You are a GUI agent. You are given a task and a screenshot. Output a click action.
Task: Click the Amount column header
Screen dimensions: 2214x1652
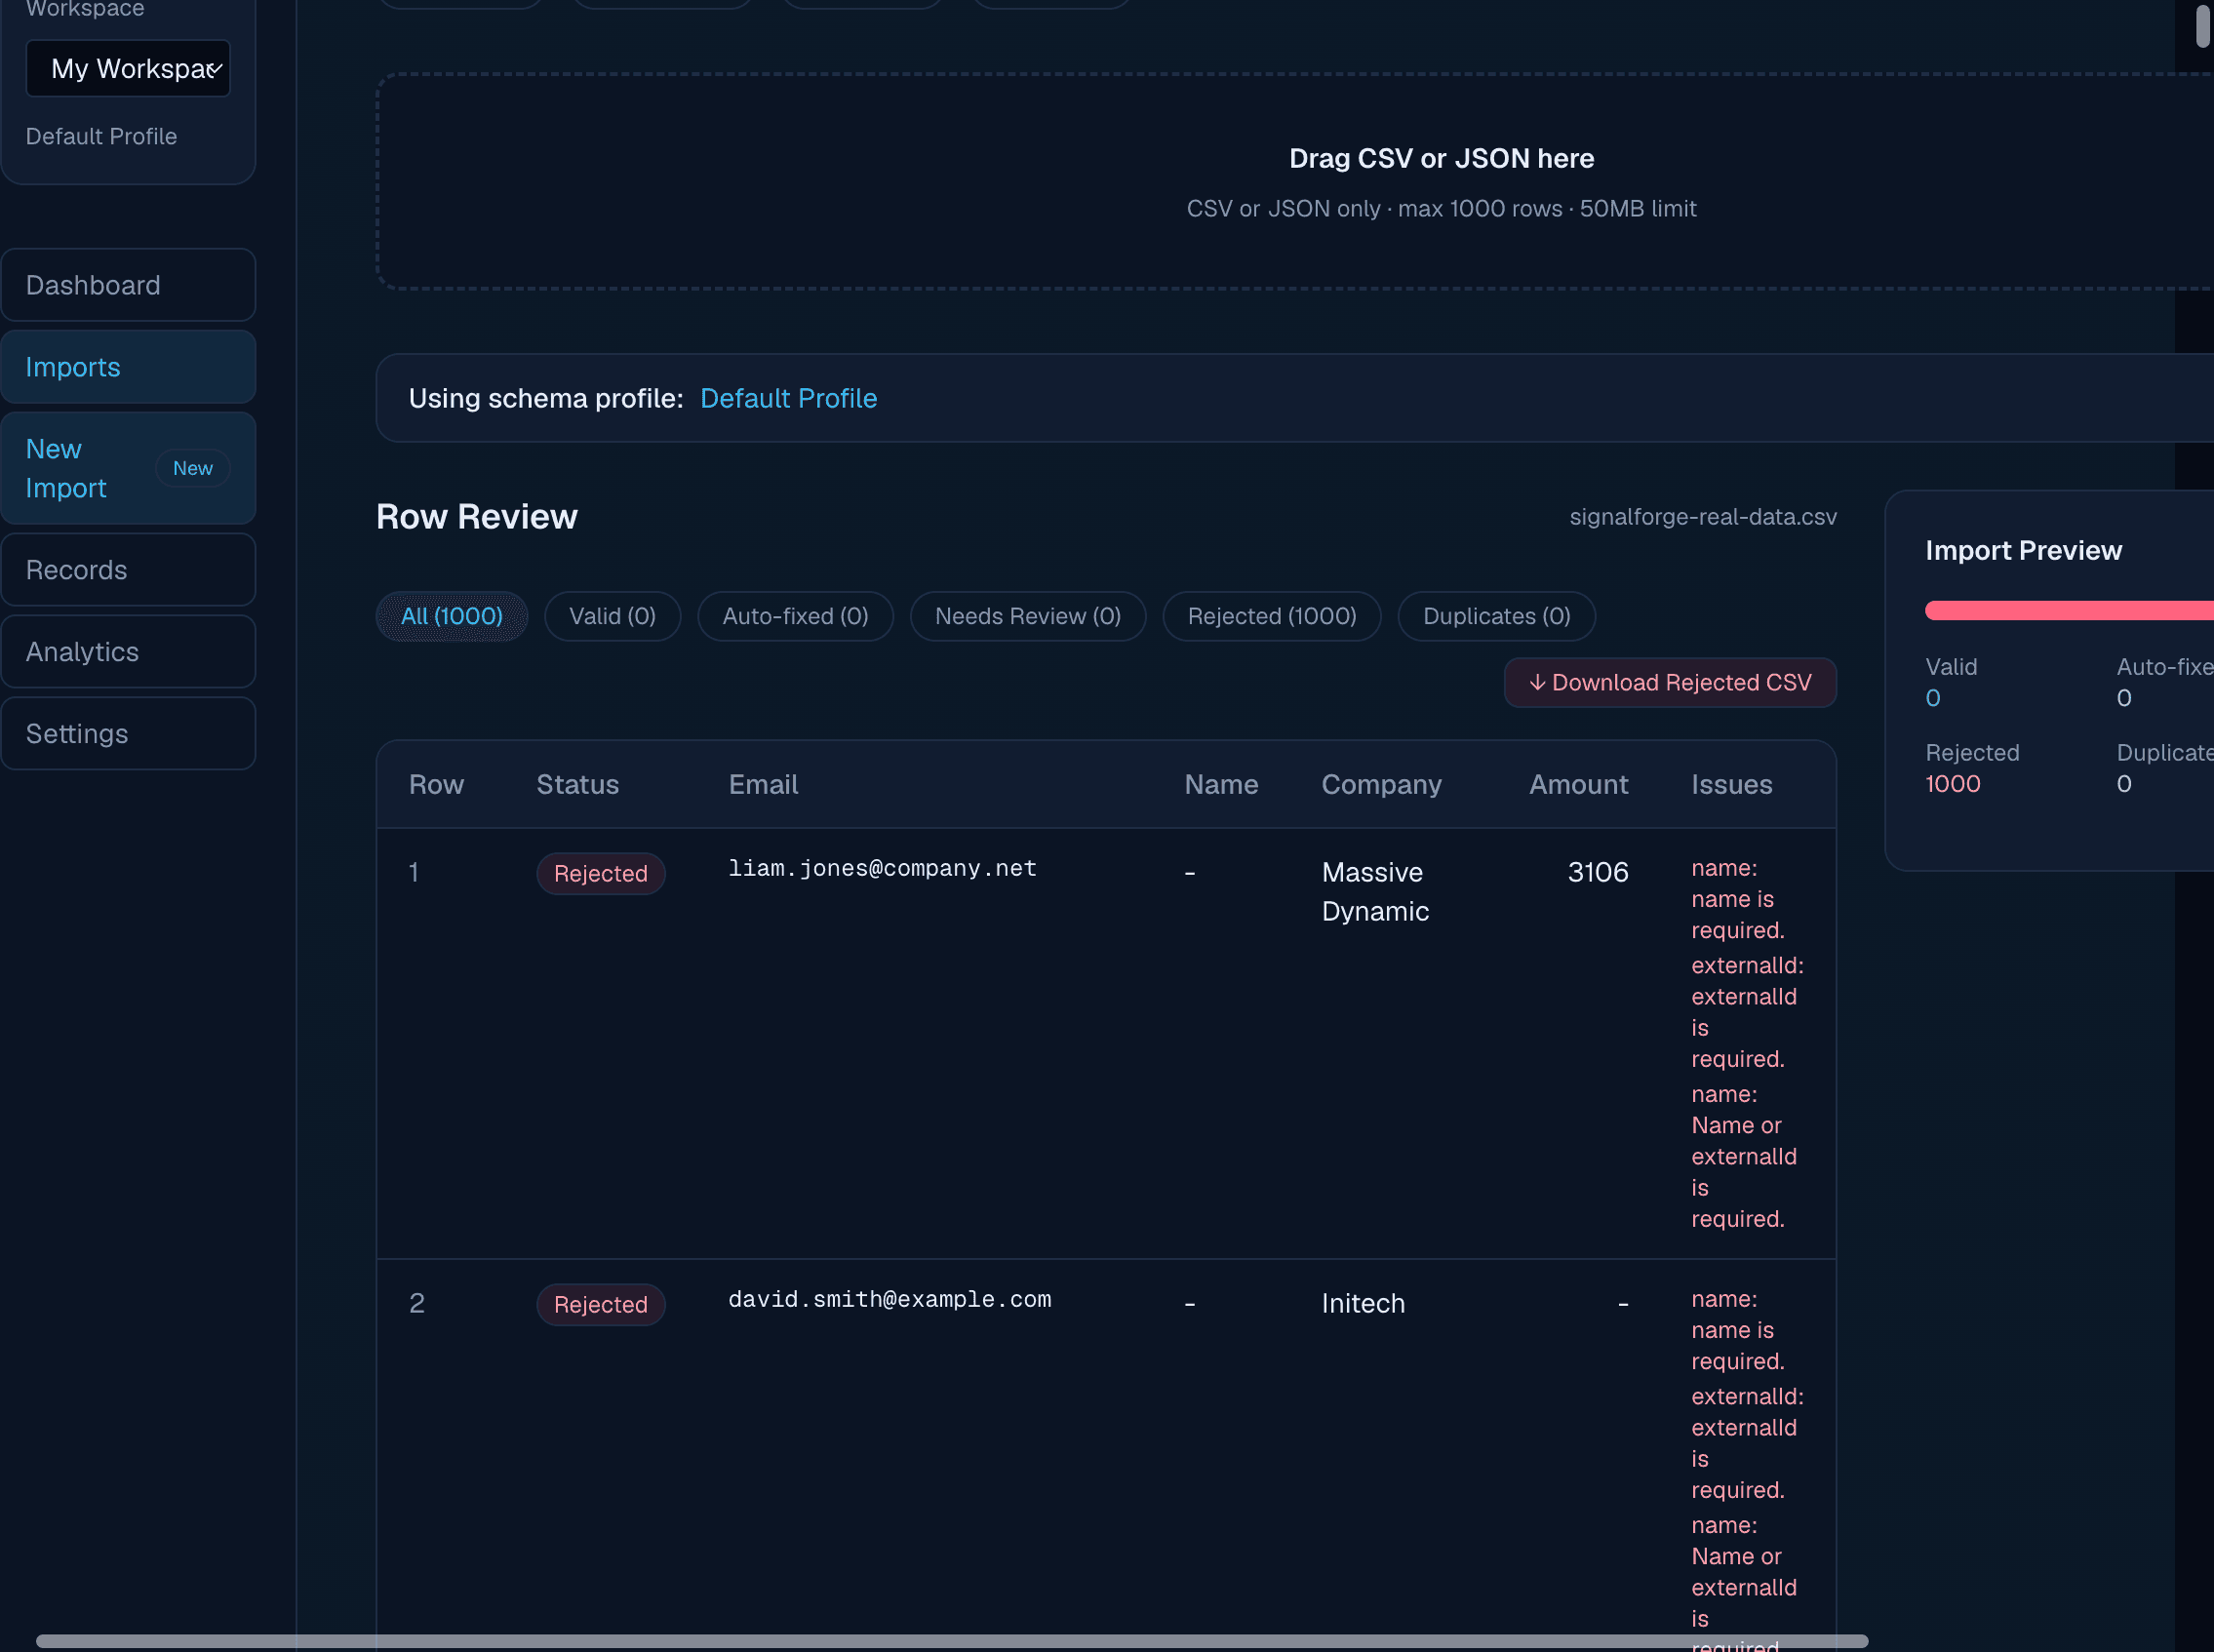coord(1578,785)
